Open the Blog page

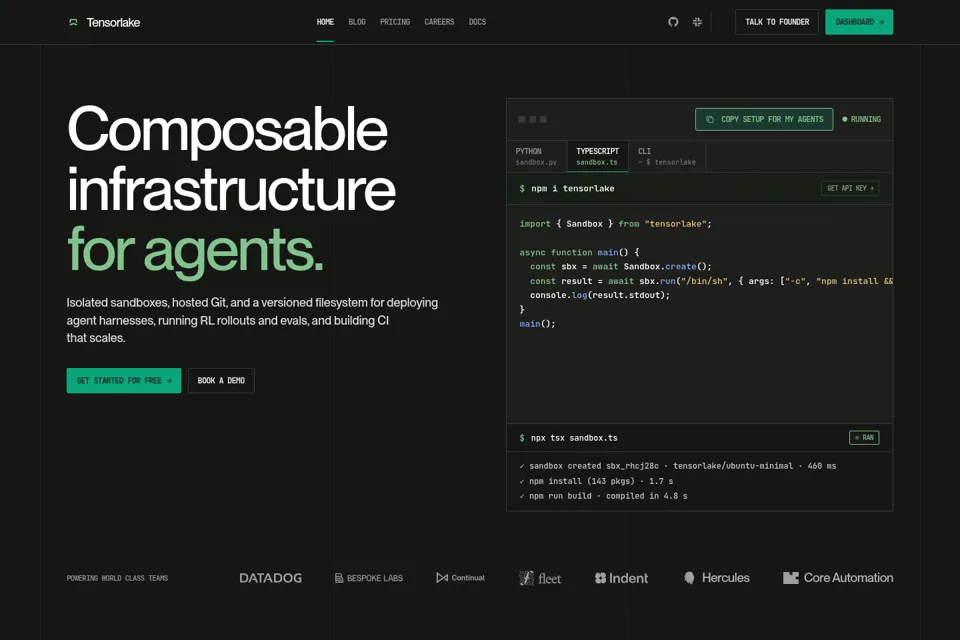tap(357, 22)
